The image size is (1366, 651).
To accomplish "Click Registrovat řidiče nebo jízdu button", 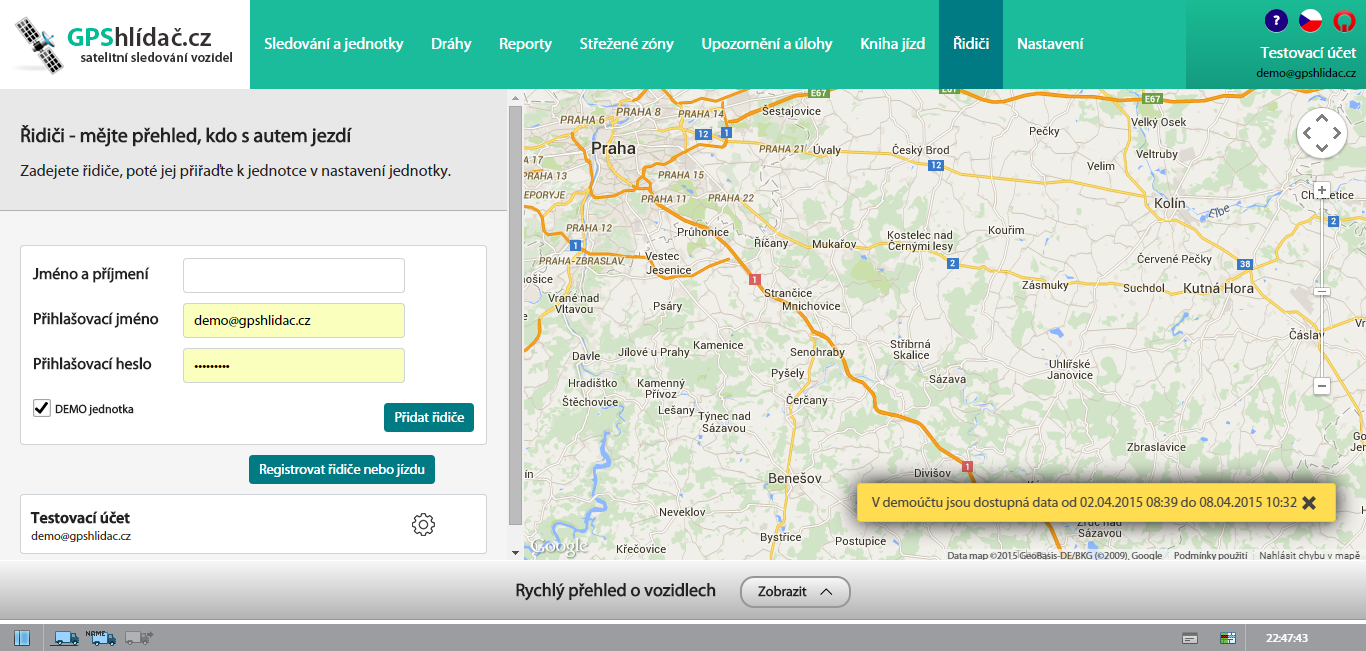I will point(342,469).
